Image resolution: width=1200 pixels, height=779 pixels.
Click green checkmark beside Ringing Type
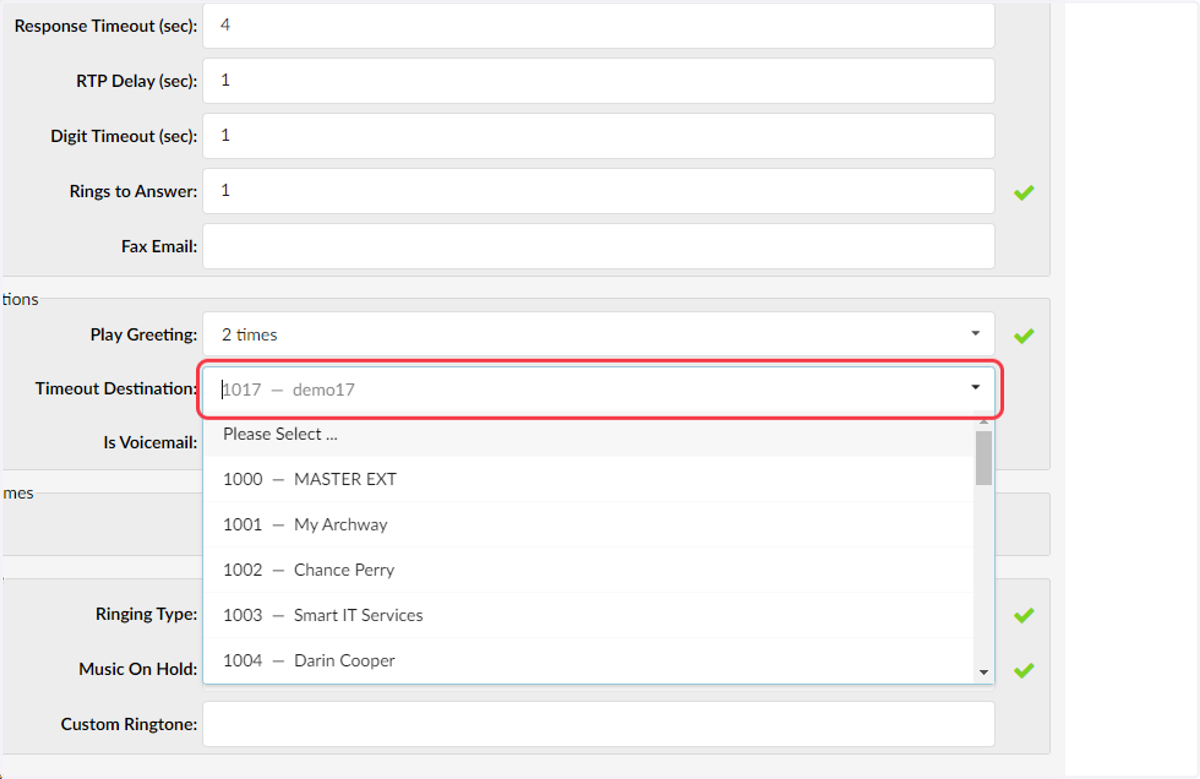[1023, 616]
